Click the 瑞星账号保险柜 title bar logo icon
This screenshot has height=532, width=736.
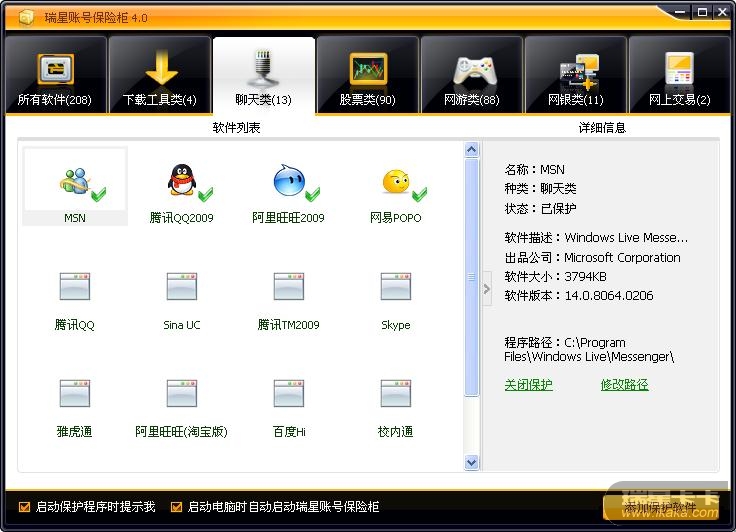coord(26,17)
